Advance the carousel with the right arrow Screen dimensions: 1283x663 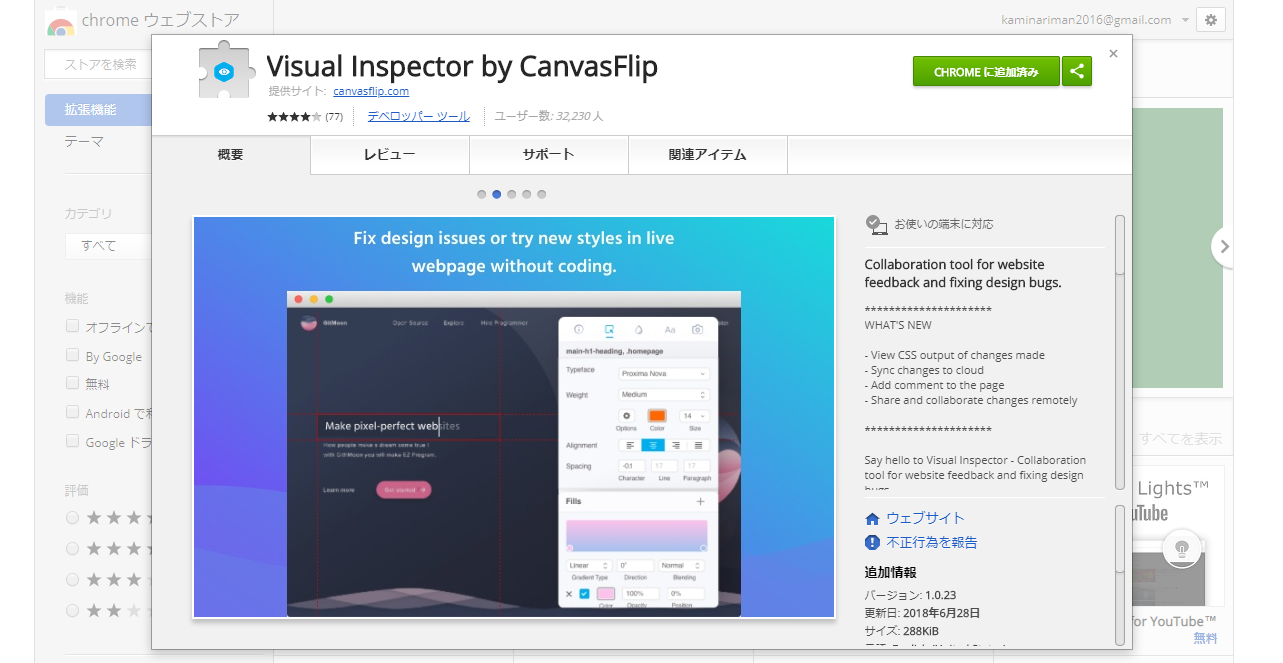1223,246
